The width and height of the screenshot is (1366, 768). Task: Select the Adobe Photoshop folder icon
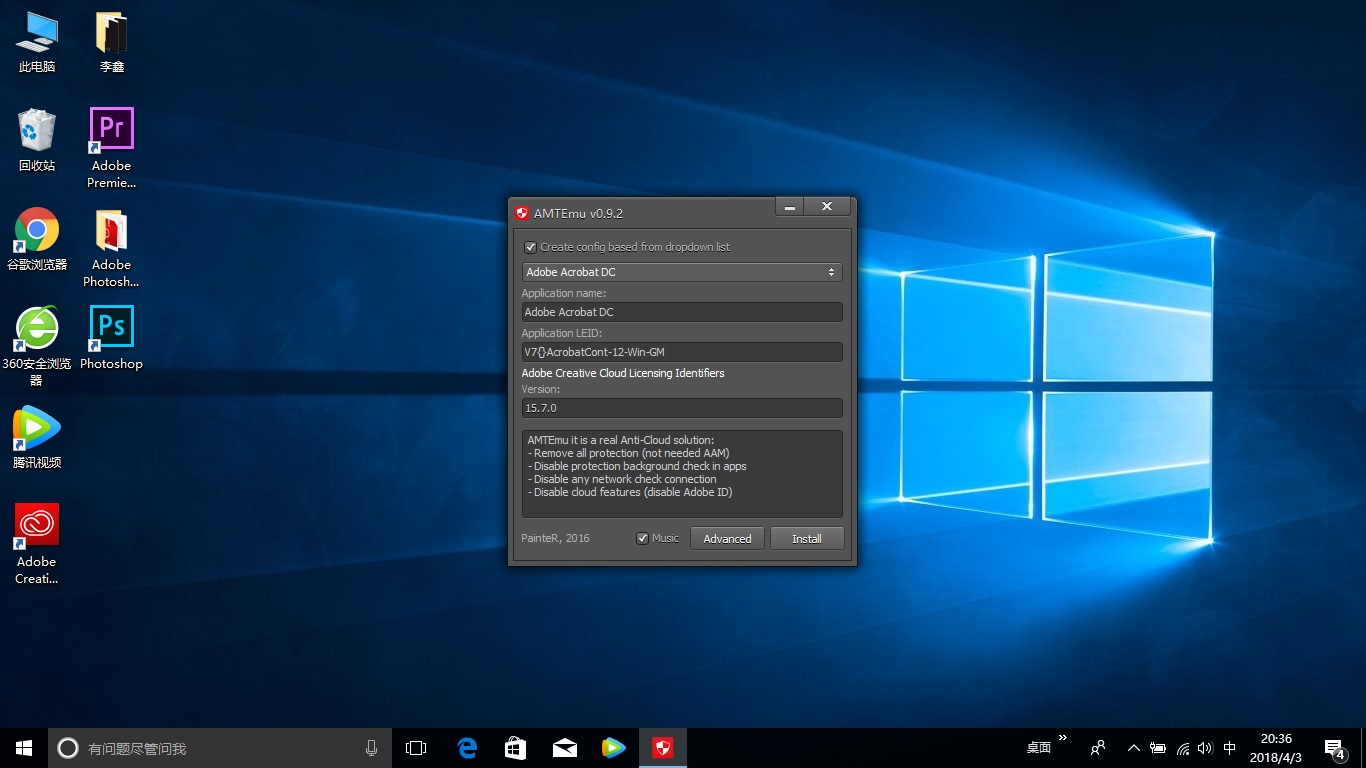click(112, 248)
